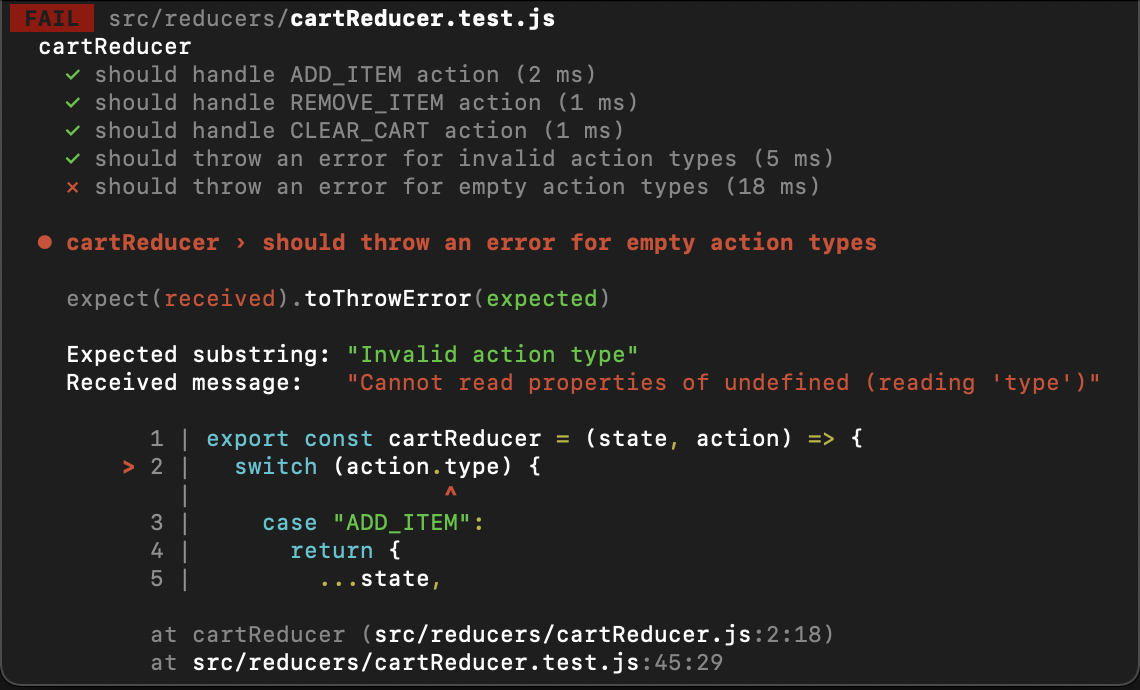
Task: Click the failing test heading in red
Action: click(471, 243)
